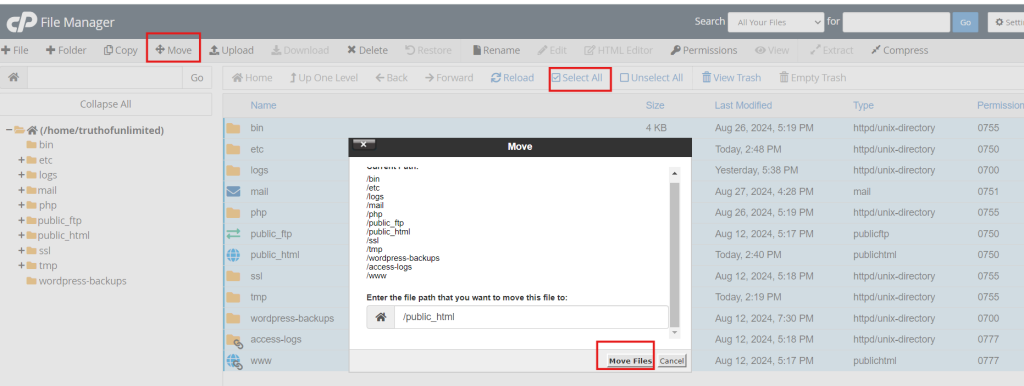The image size is (1024, 386).
Task: Sort file list by Size column
Action: pyautogui.click(x=655, y=105)
